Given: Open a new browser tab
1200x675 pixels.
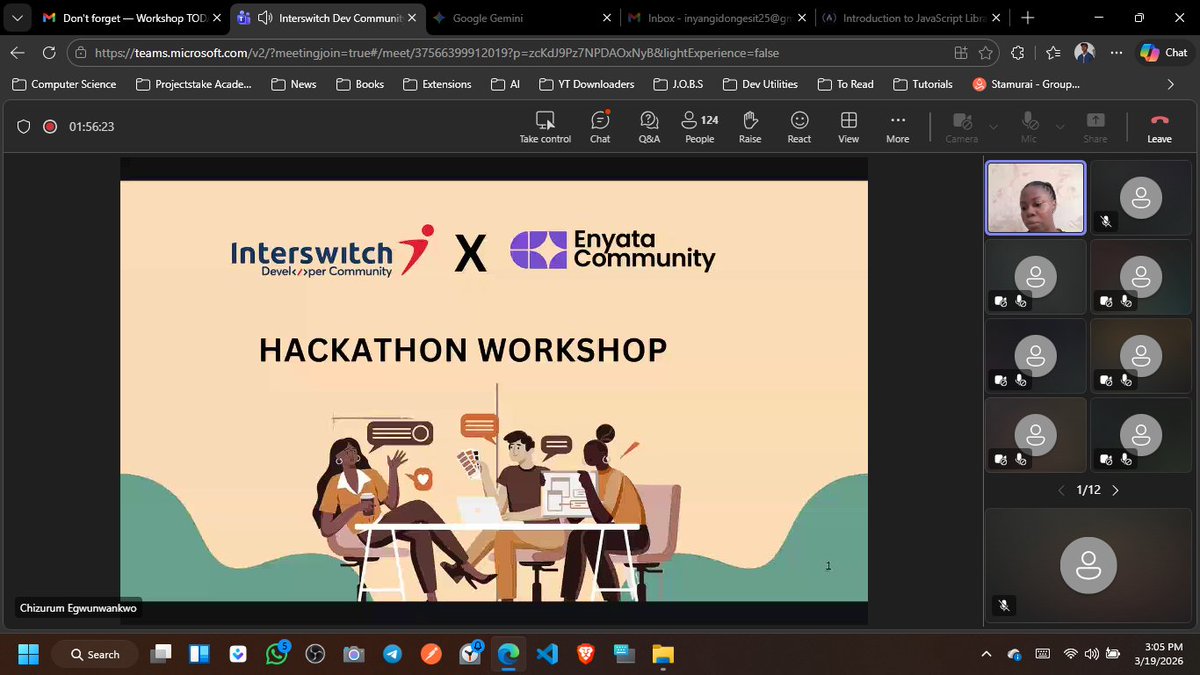Looking at the screenshot, I should (1028, 18).
